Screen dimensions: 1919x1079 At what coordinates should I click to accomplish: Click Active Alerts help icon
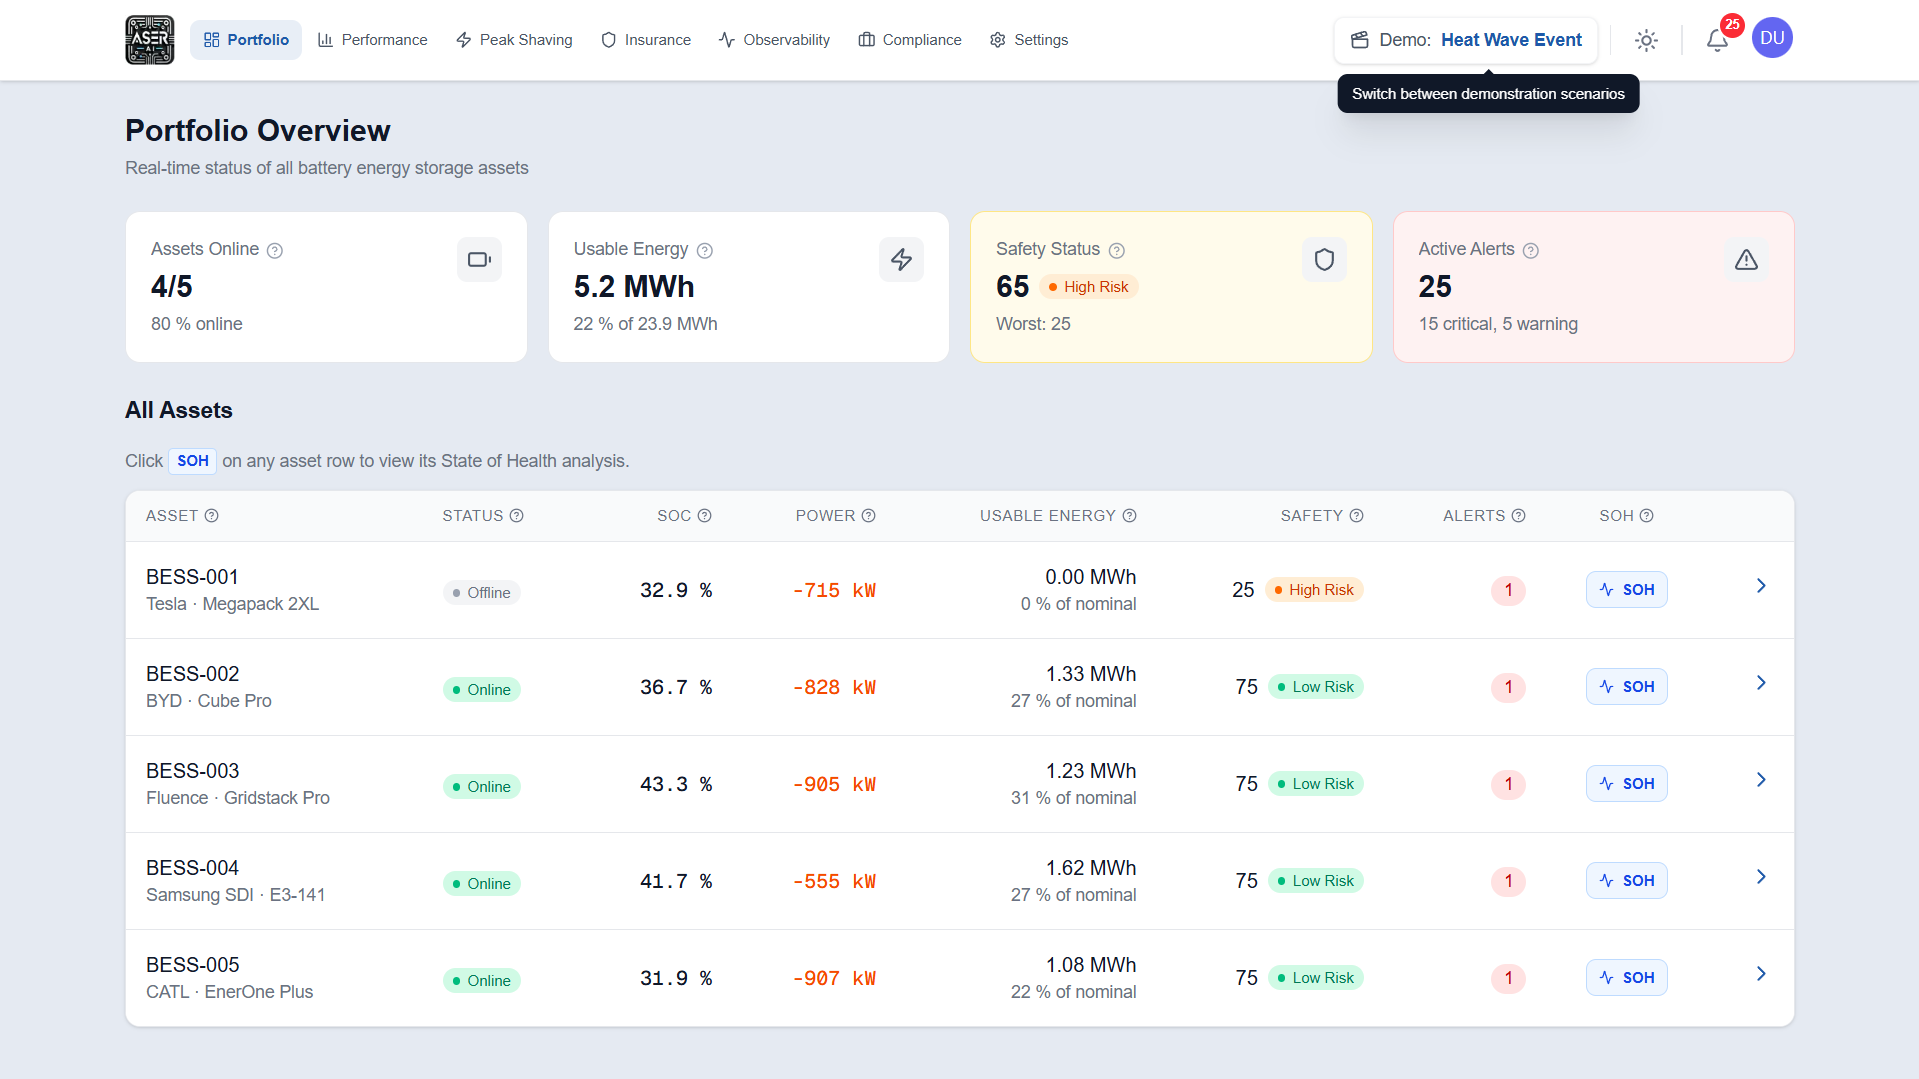(1531, 250)
